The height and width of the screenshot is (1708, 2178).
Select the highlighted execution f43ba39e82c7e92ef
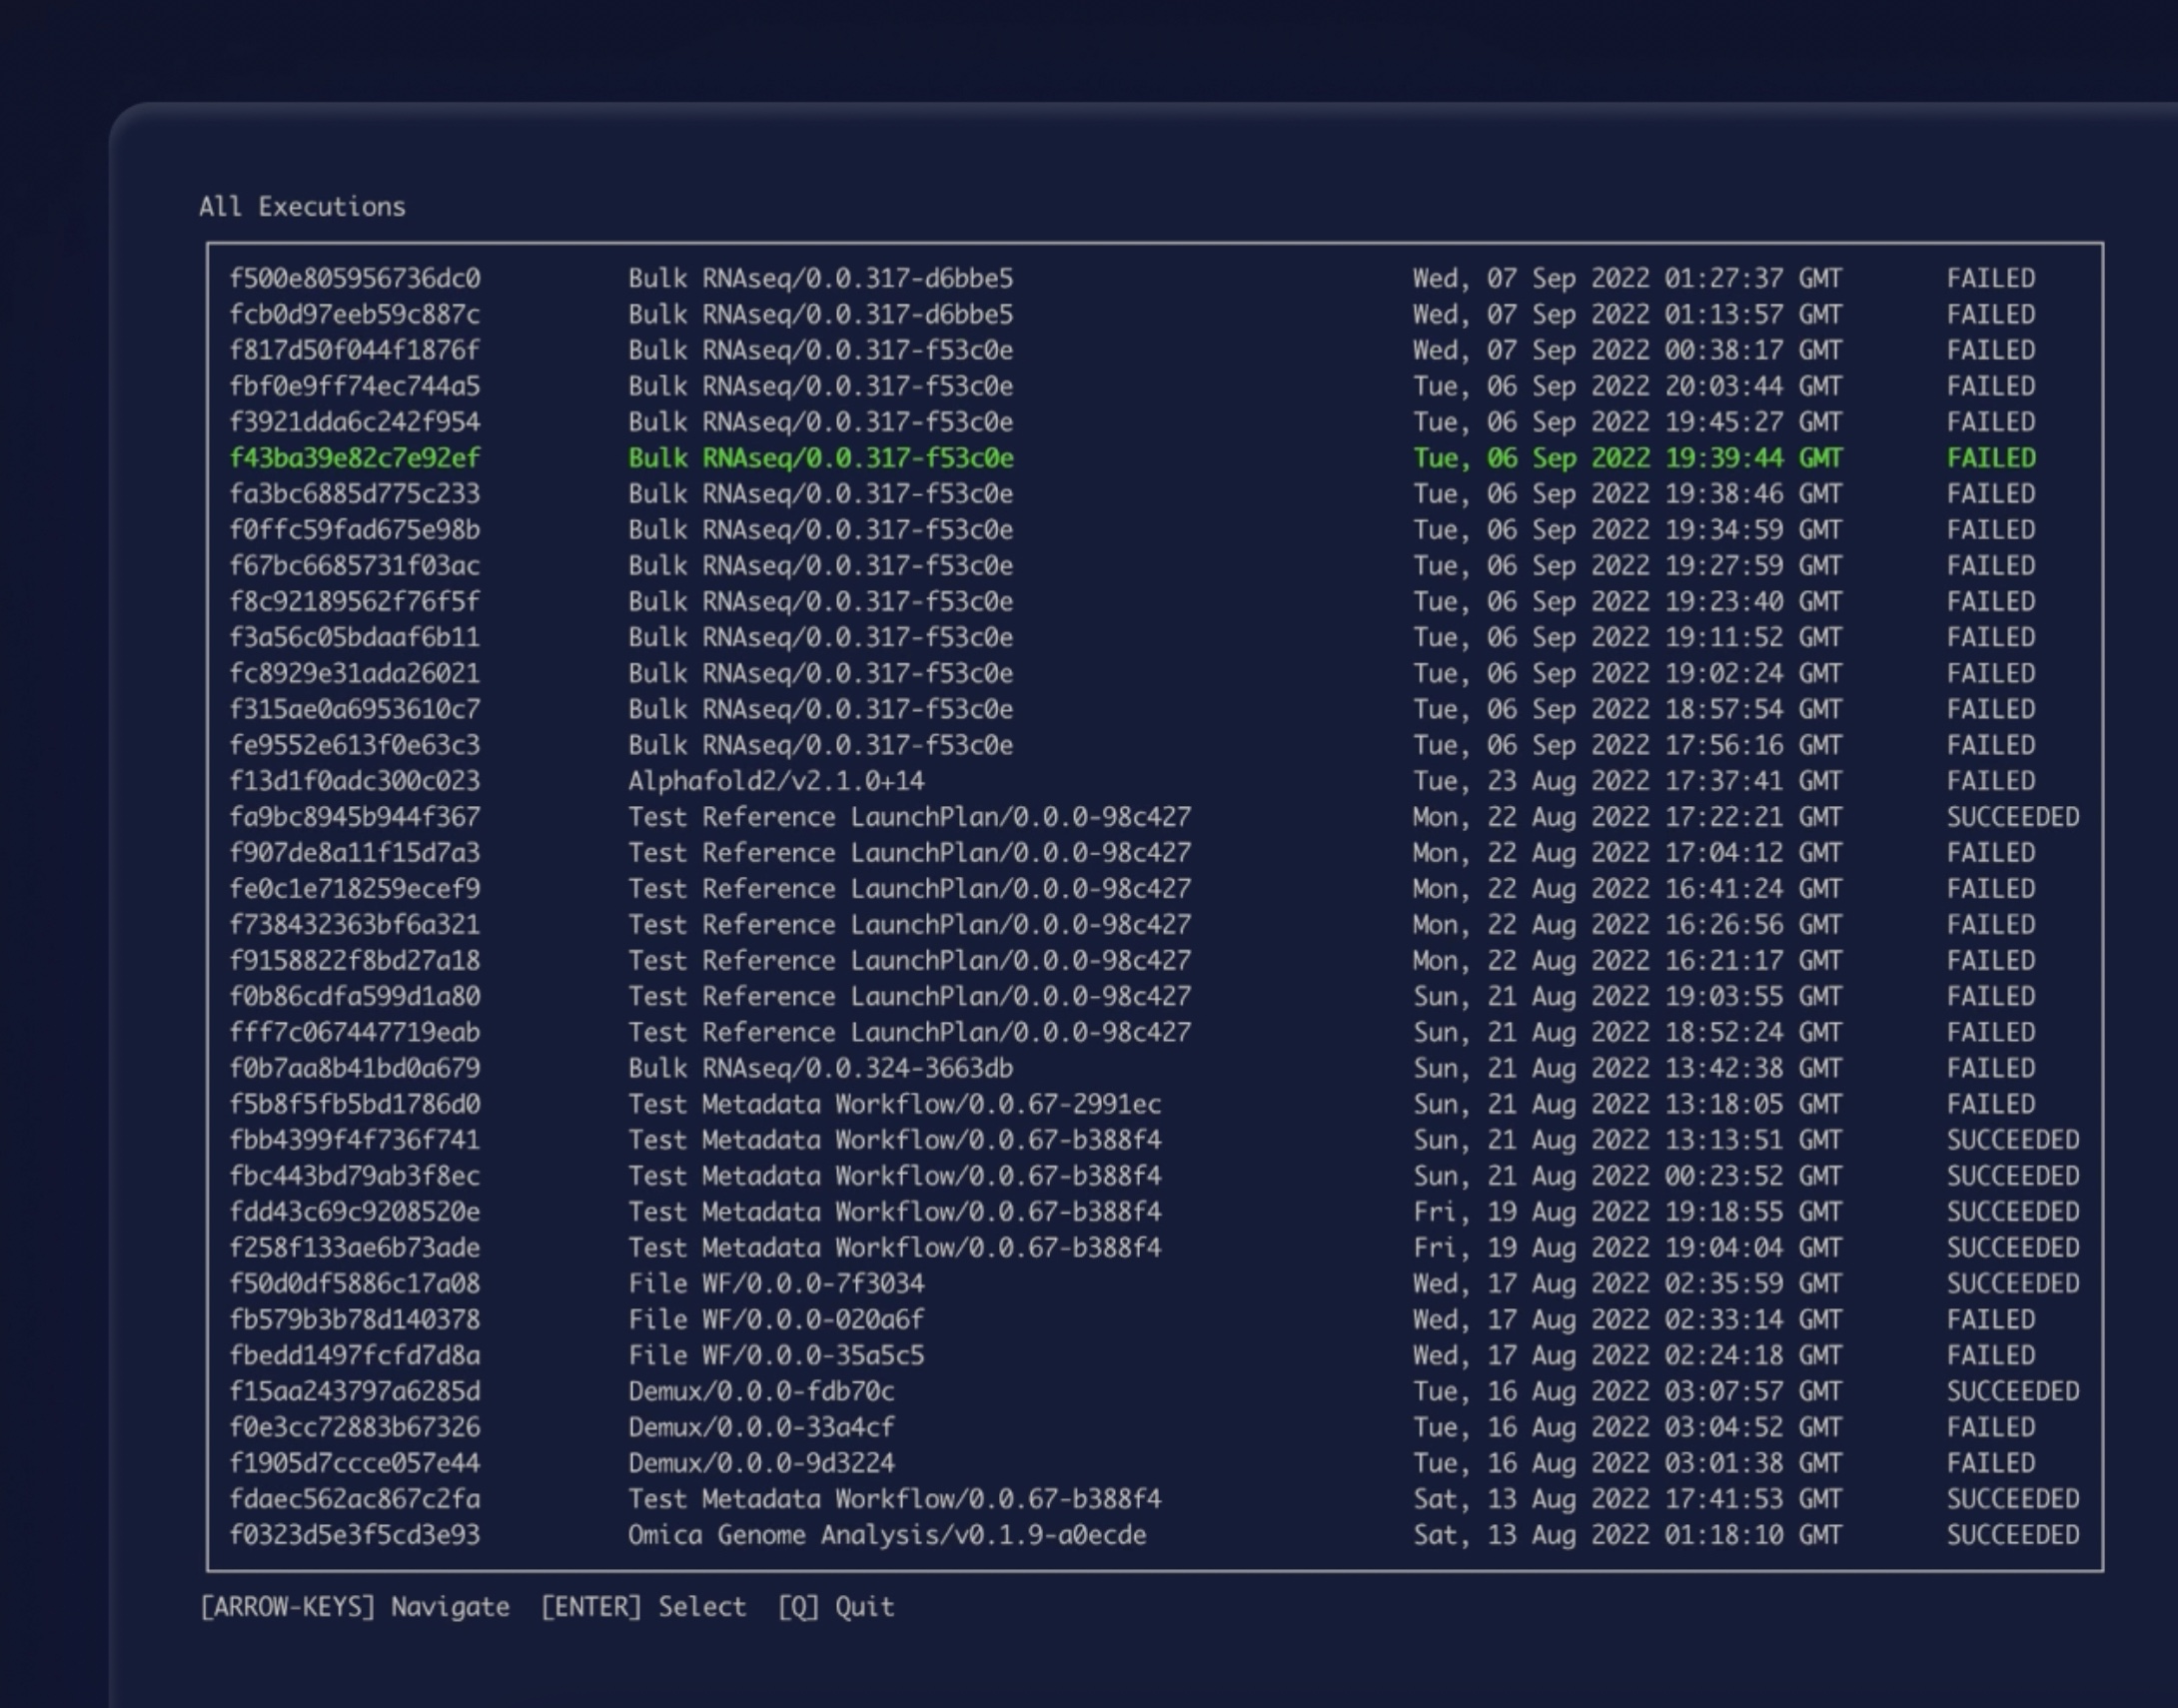(354, 458)
